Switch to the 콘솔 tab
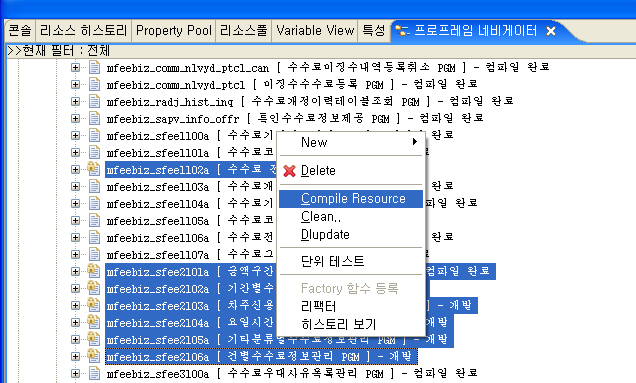The height and width of the screenshot is (383, 636). coord(20,31)
